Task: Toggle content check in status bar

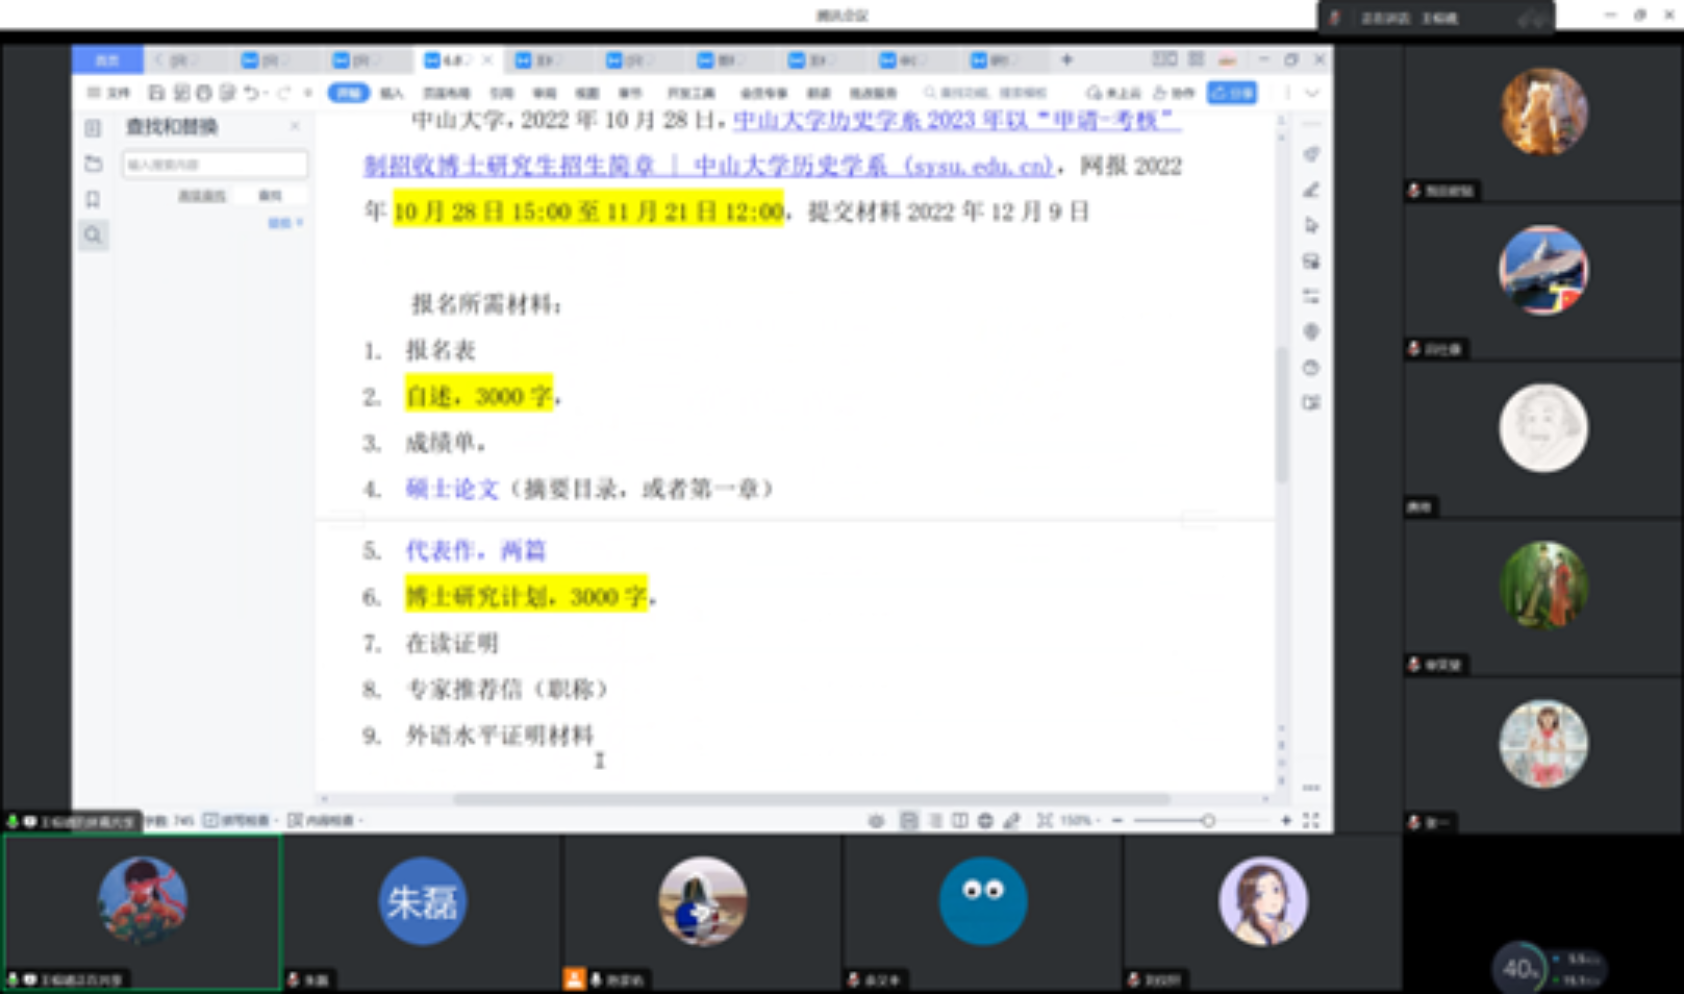Action: (x=322, y=821)
